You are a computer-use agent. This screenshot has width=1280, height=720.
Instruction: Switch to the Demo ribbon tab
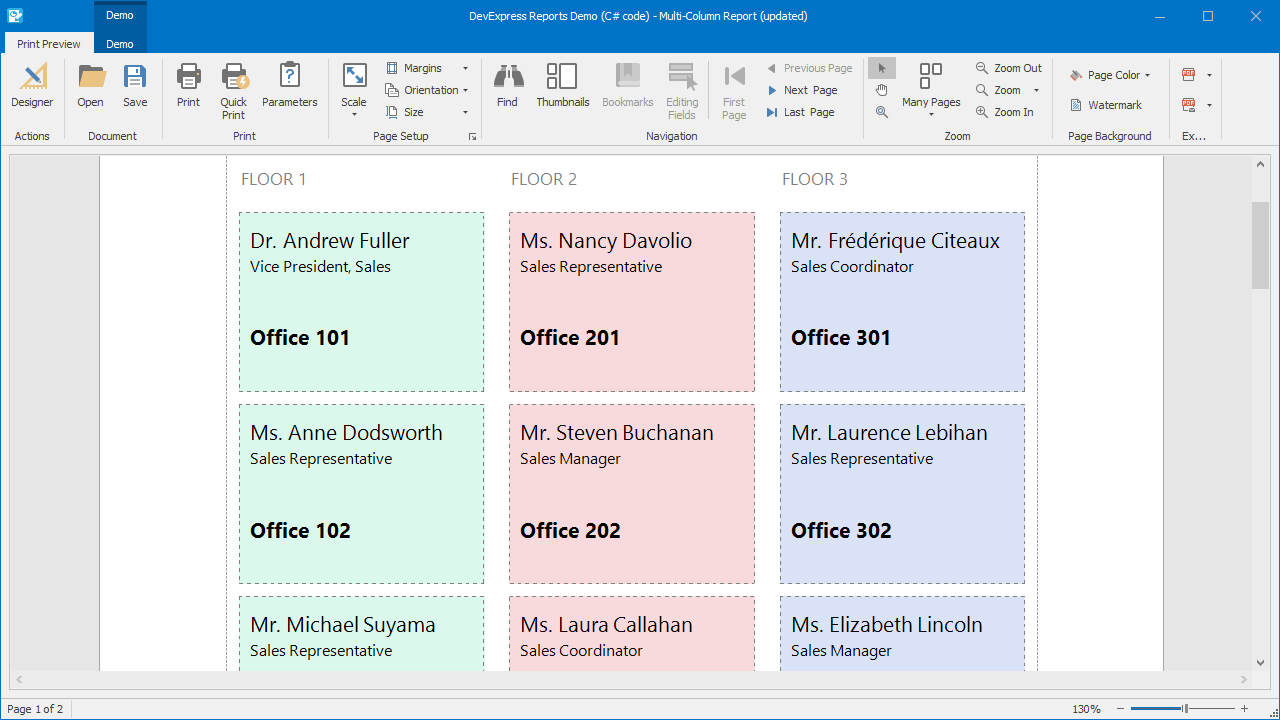[120, 44]
